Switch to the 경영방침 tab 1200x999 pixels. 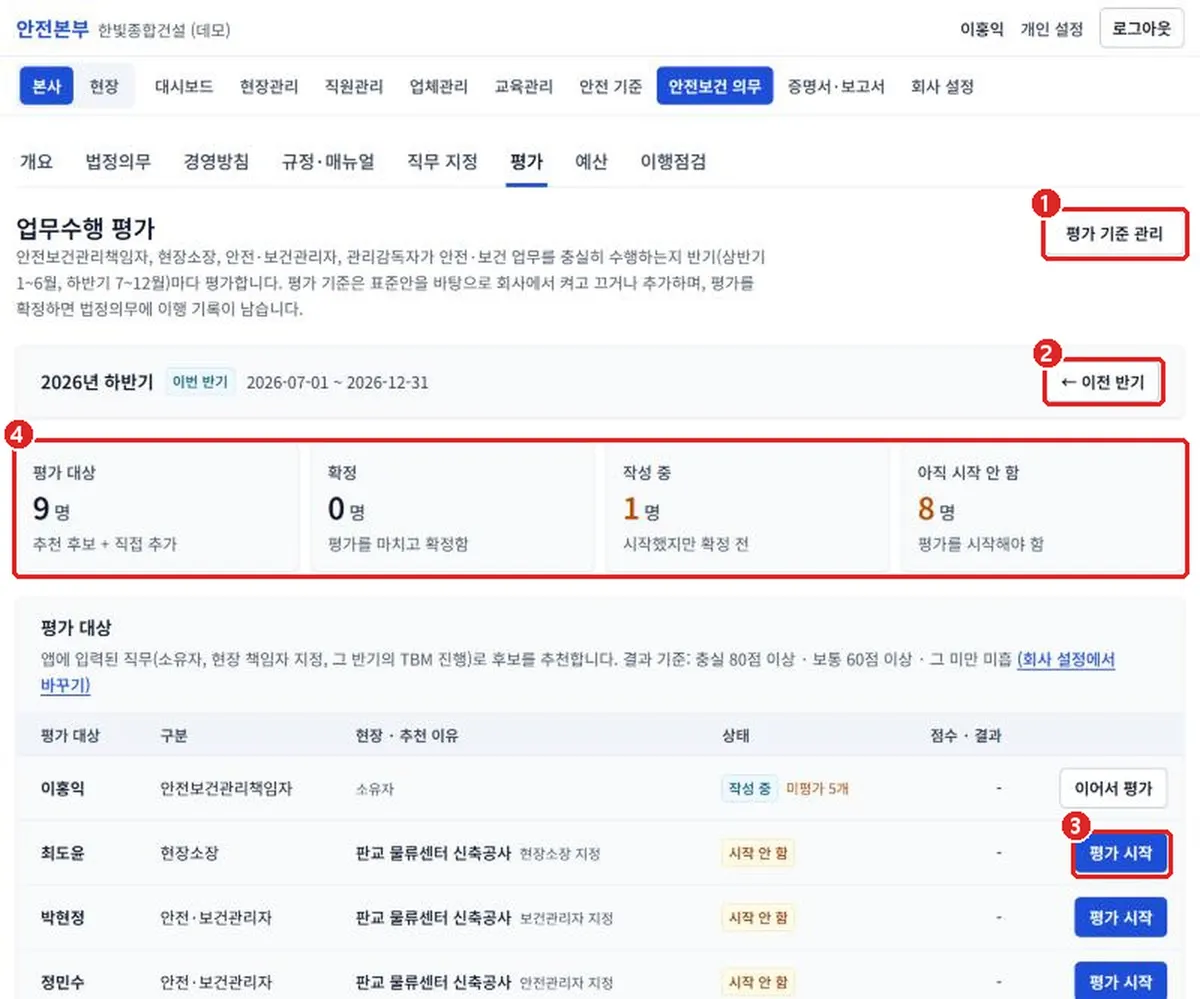[x=217, y=162]
